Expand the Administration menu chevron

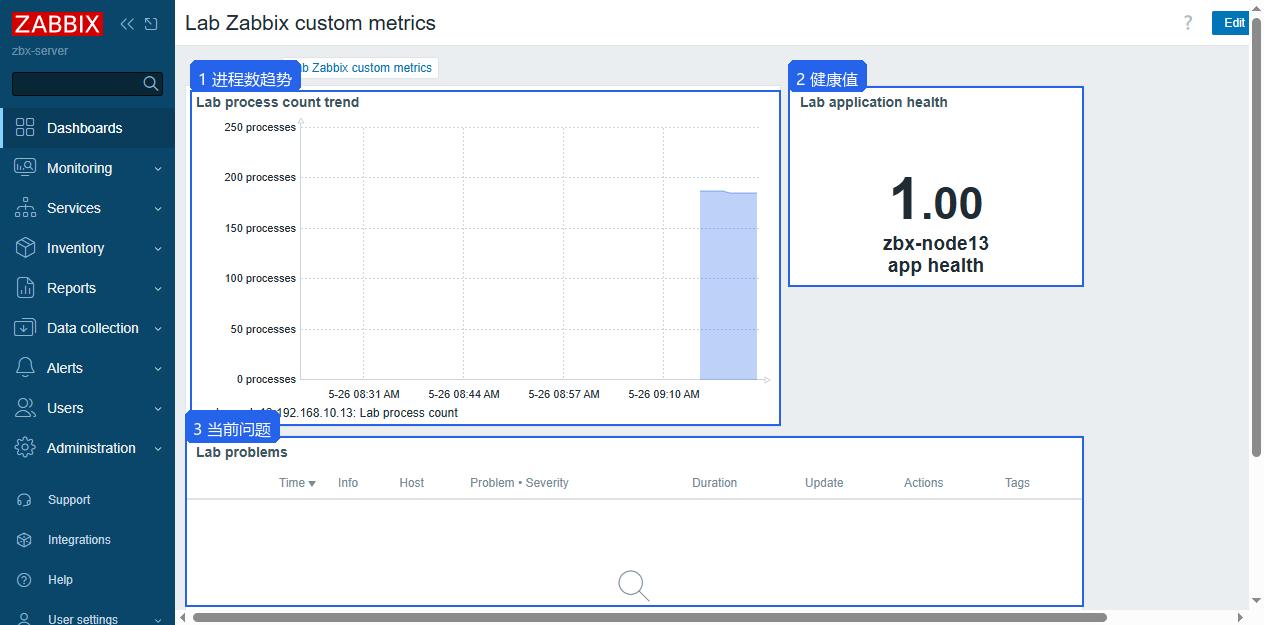coord(158,449)
